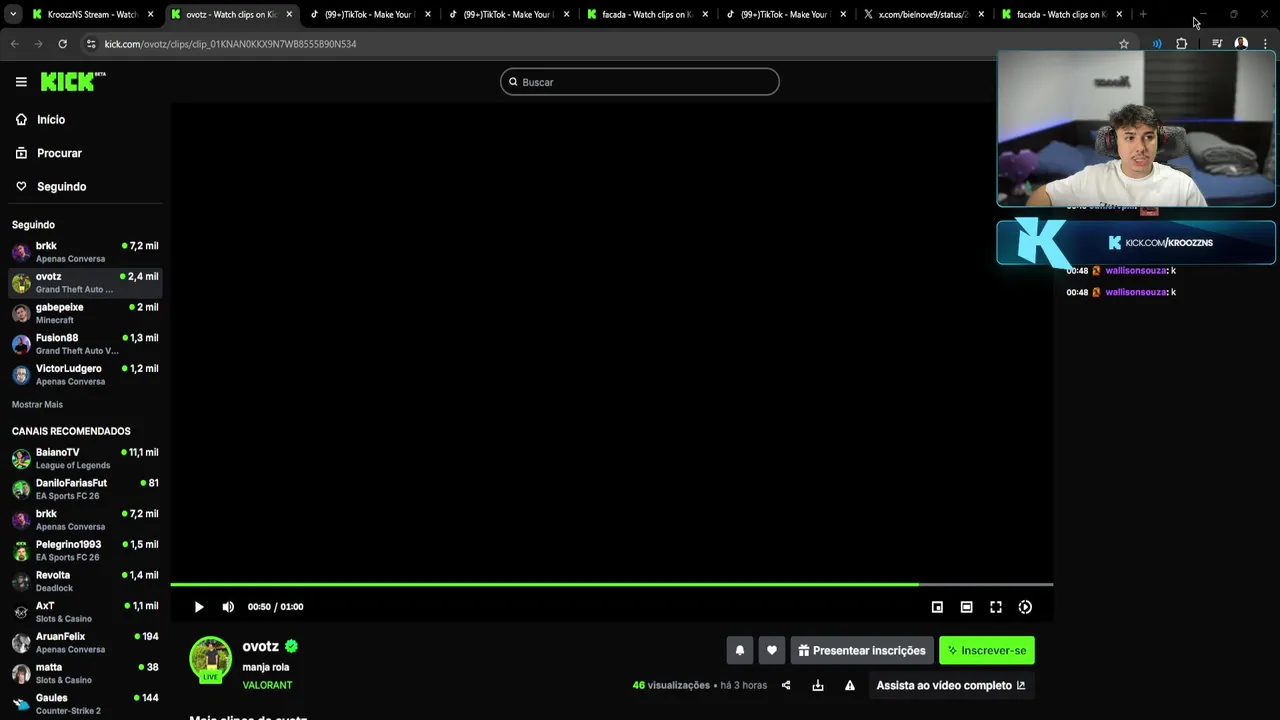This screenshot has width=1280, height=720.
Task: Go to Início in sidebar
Action: pos(86,120)
